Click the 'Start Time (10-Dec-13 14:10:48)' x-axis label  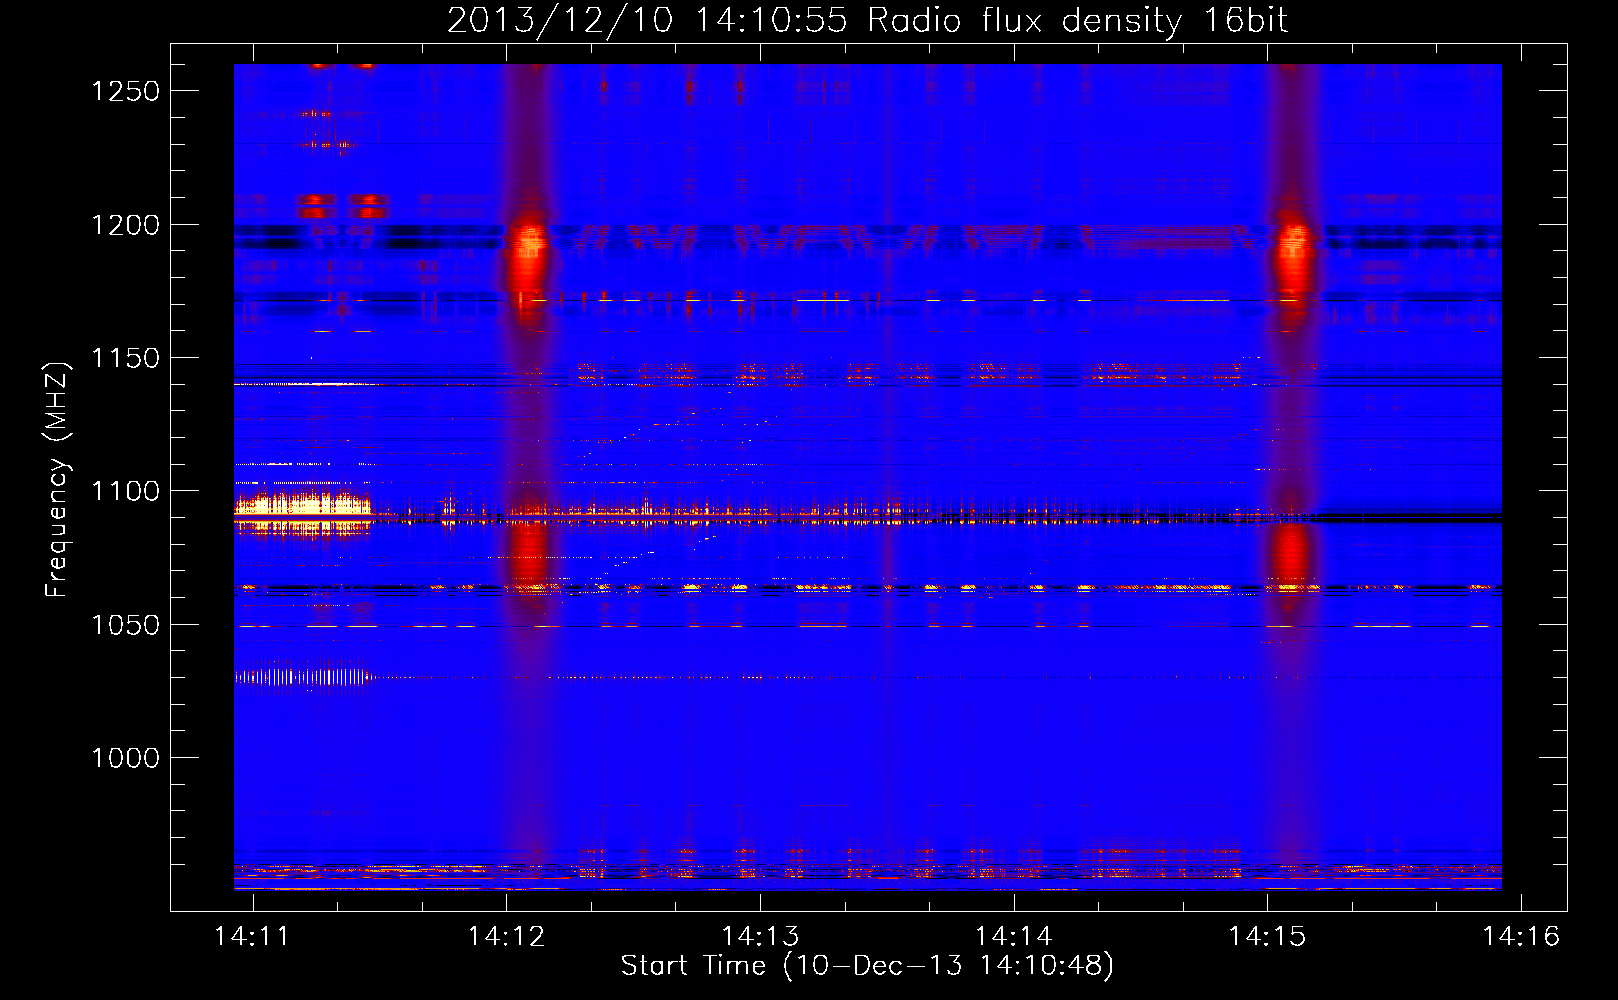click(867, 966)
